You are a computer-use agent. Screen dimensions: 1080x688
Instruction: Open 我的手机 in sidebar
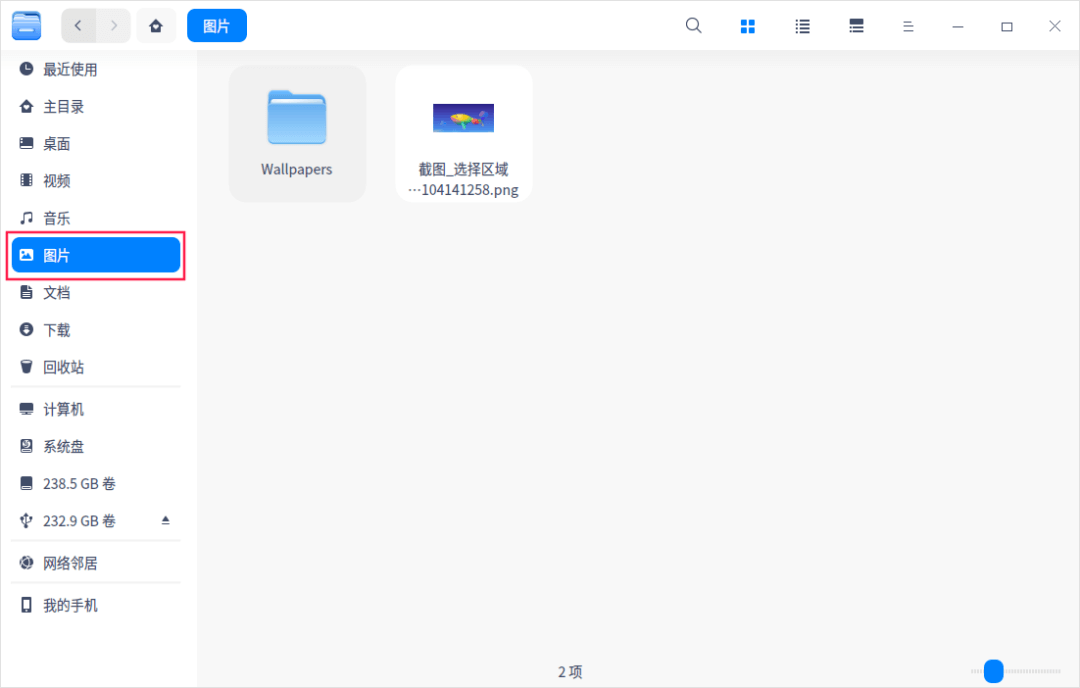click(x=96, y=605)
